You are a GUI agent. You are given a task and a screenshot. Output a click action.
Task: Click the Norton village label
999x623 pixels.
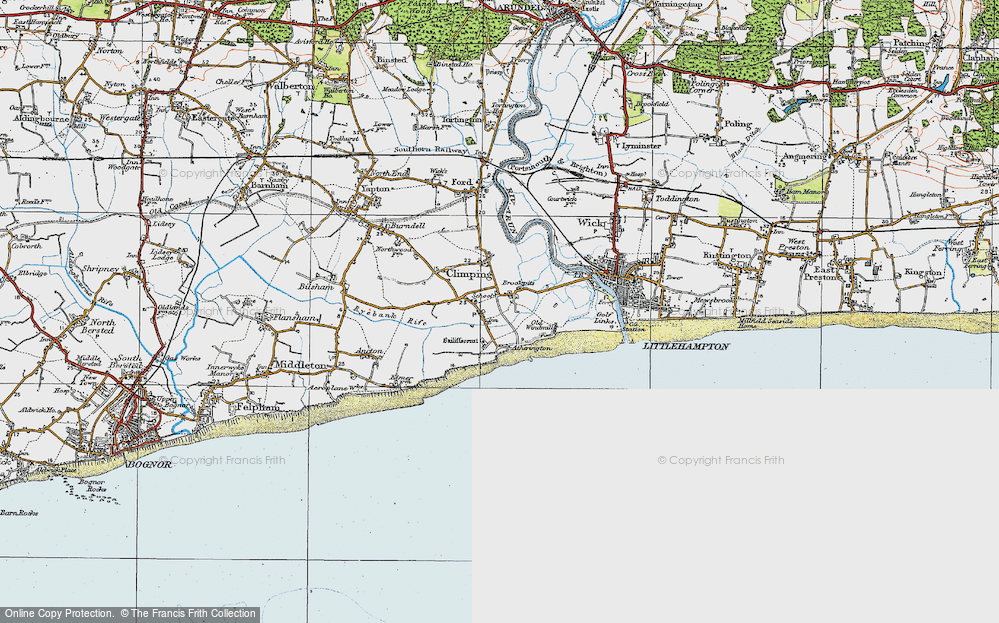click(x=108, y=50)
